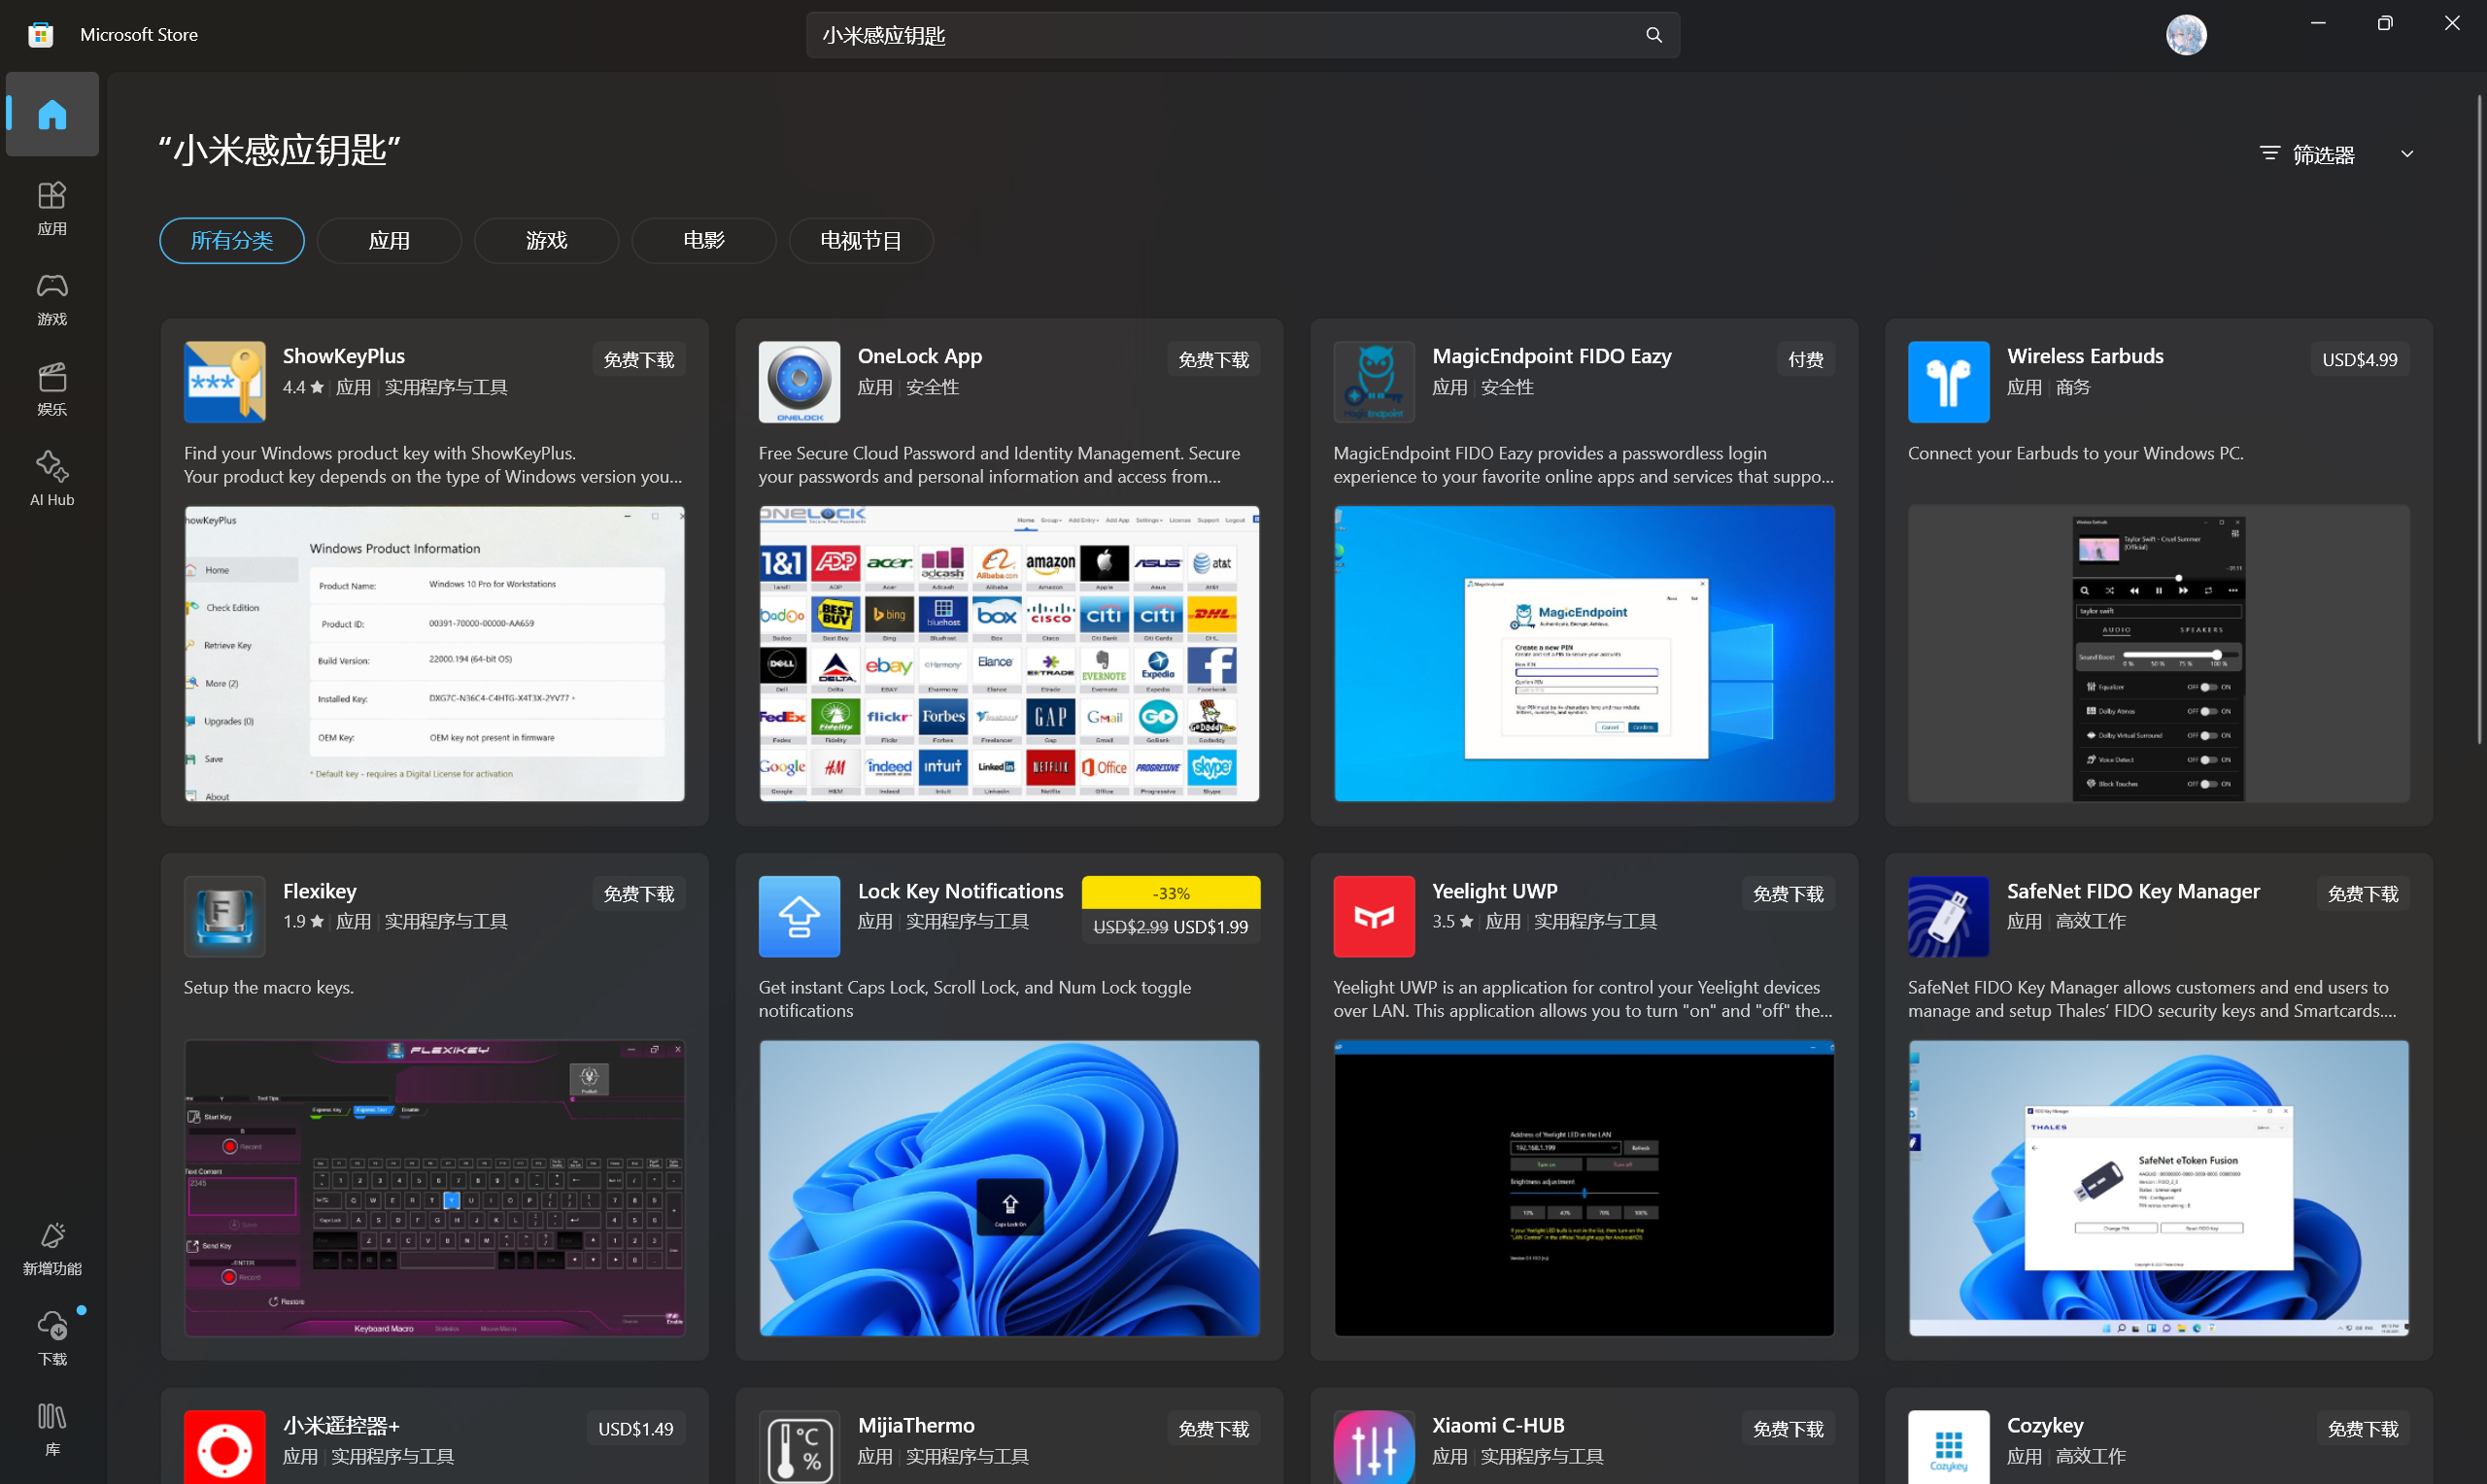Select the 电视节目 category filter tab

pyautogui.click(x=861, y=241)
